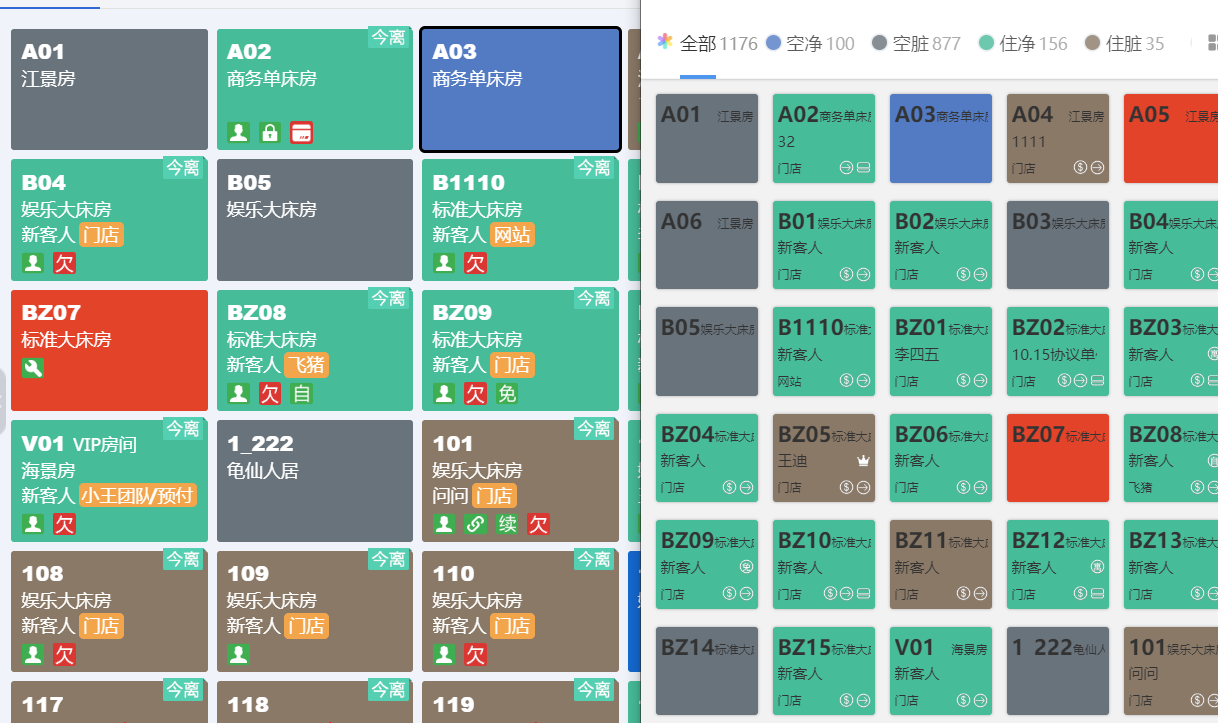The width and height of the screenshot is (1218, 723).
Task: Click the lock icon on room A02 card
Action: [269, 132]
